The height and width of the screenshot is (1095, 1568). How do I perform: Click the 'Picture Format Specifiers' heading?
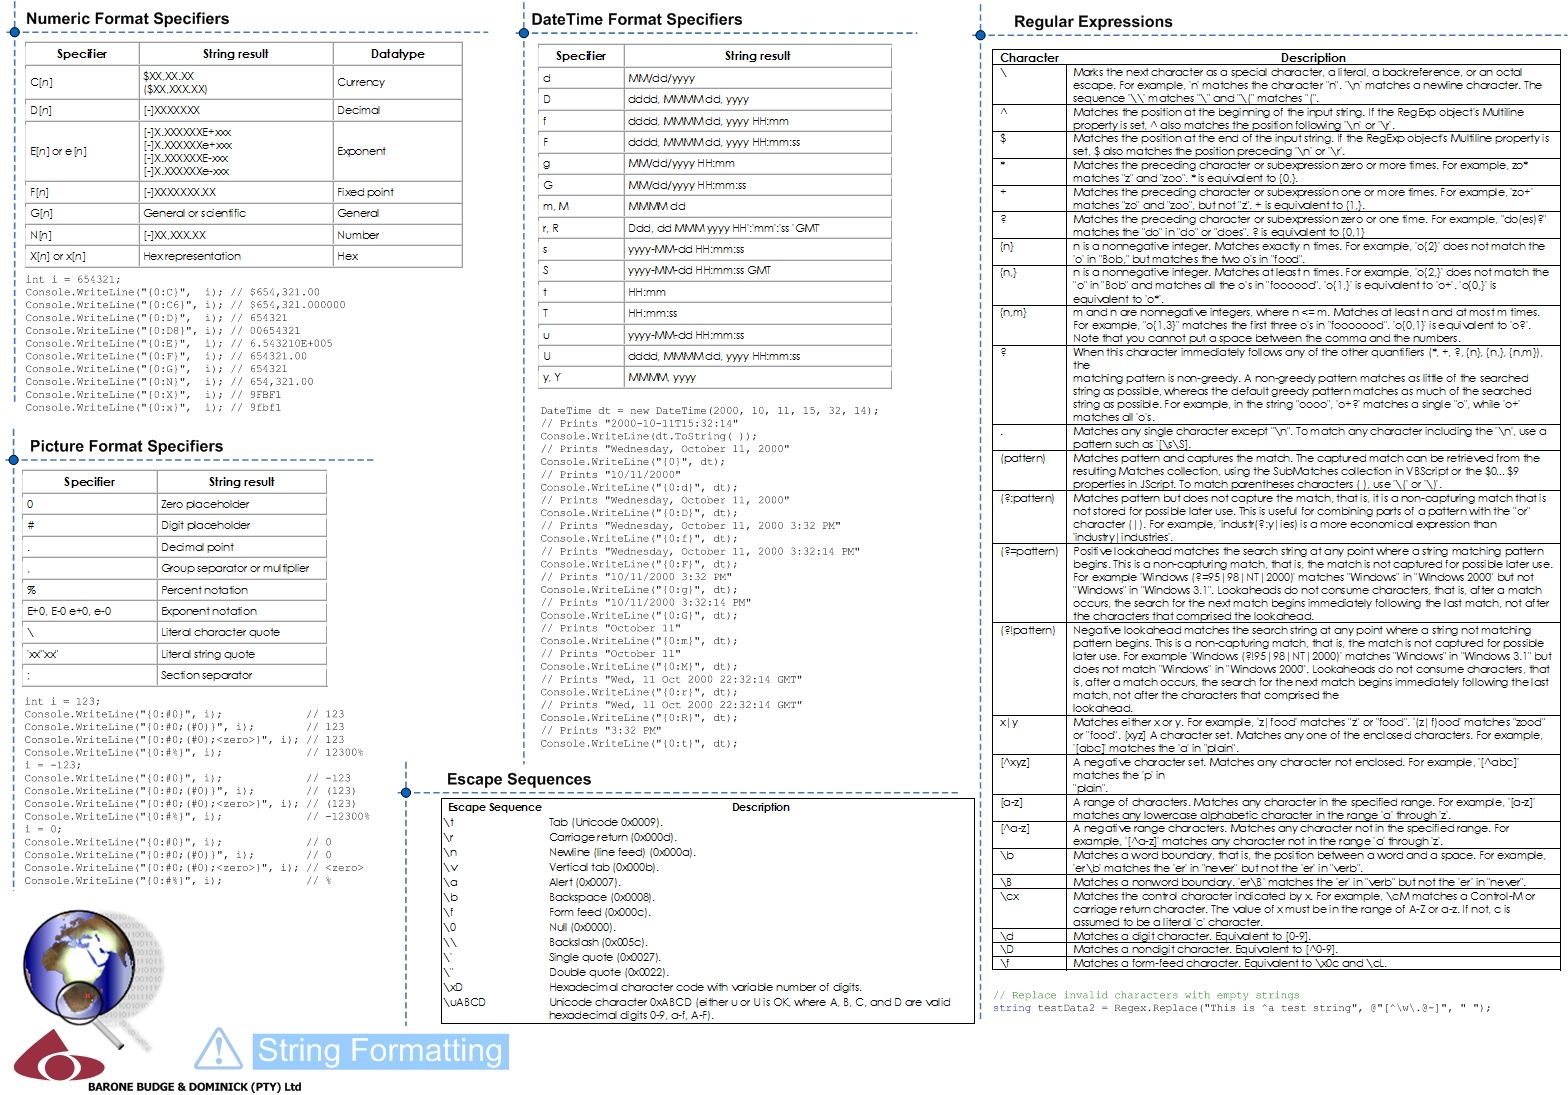tap(126, 446)
